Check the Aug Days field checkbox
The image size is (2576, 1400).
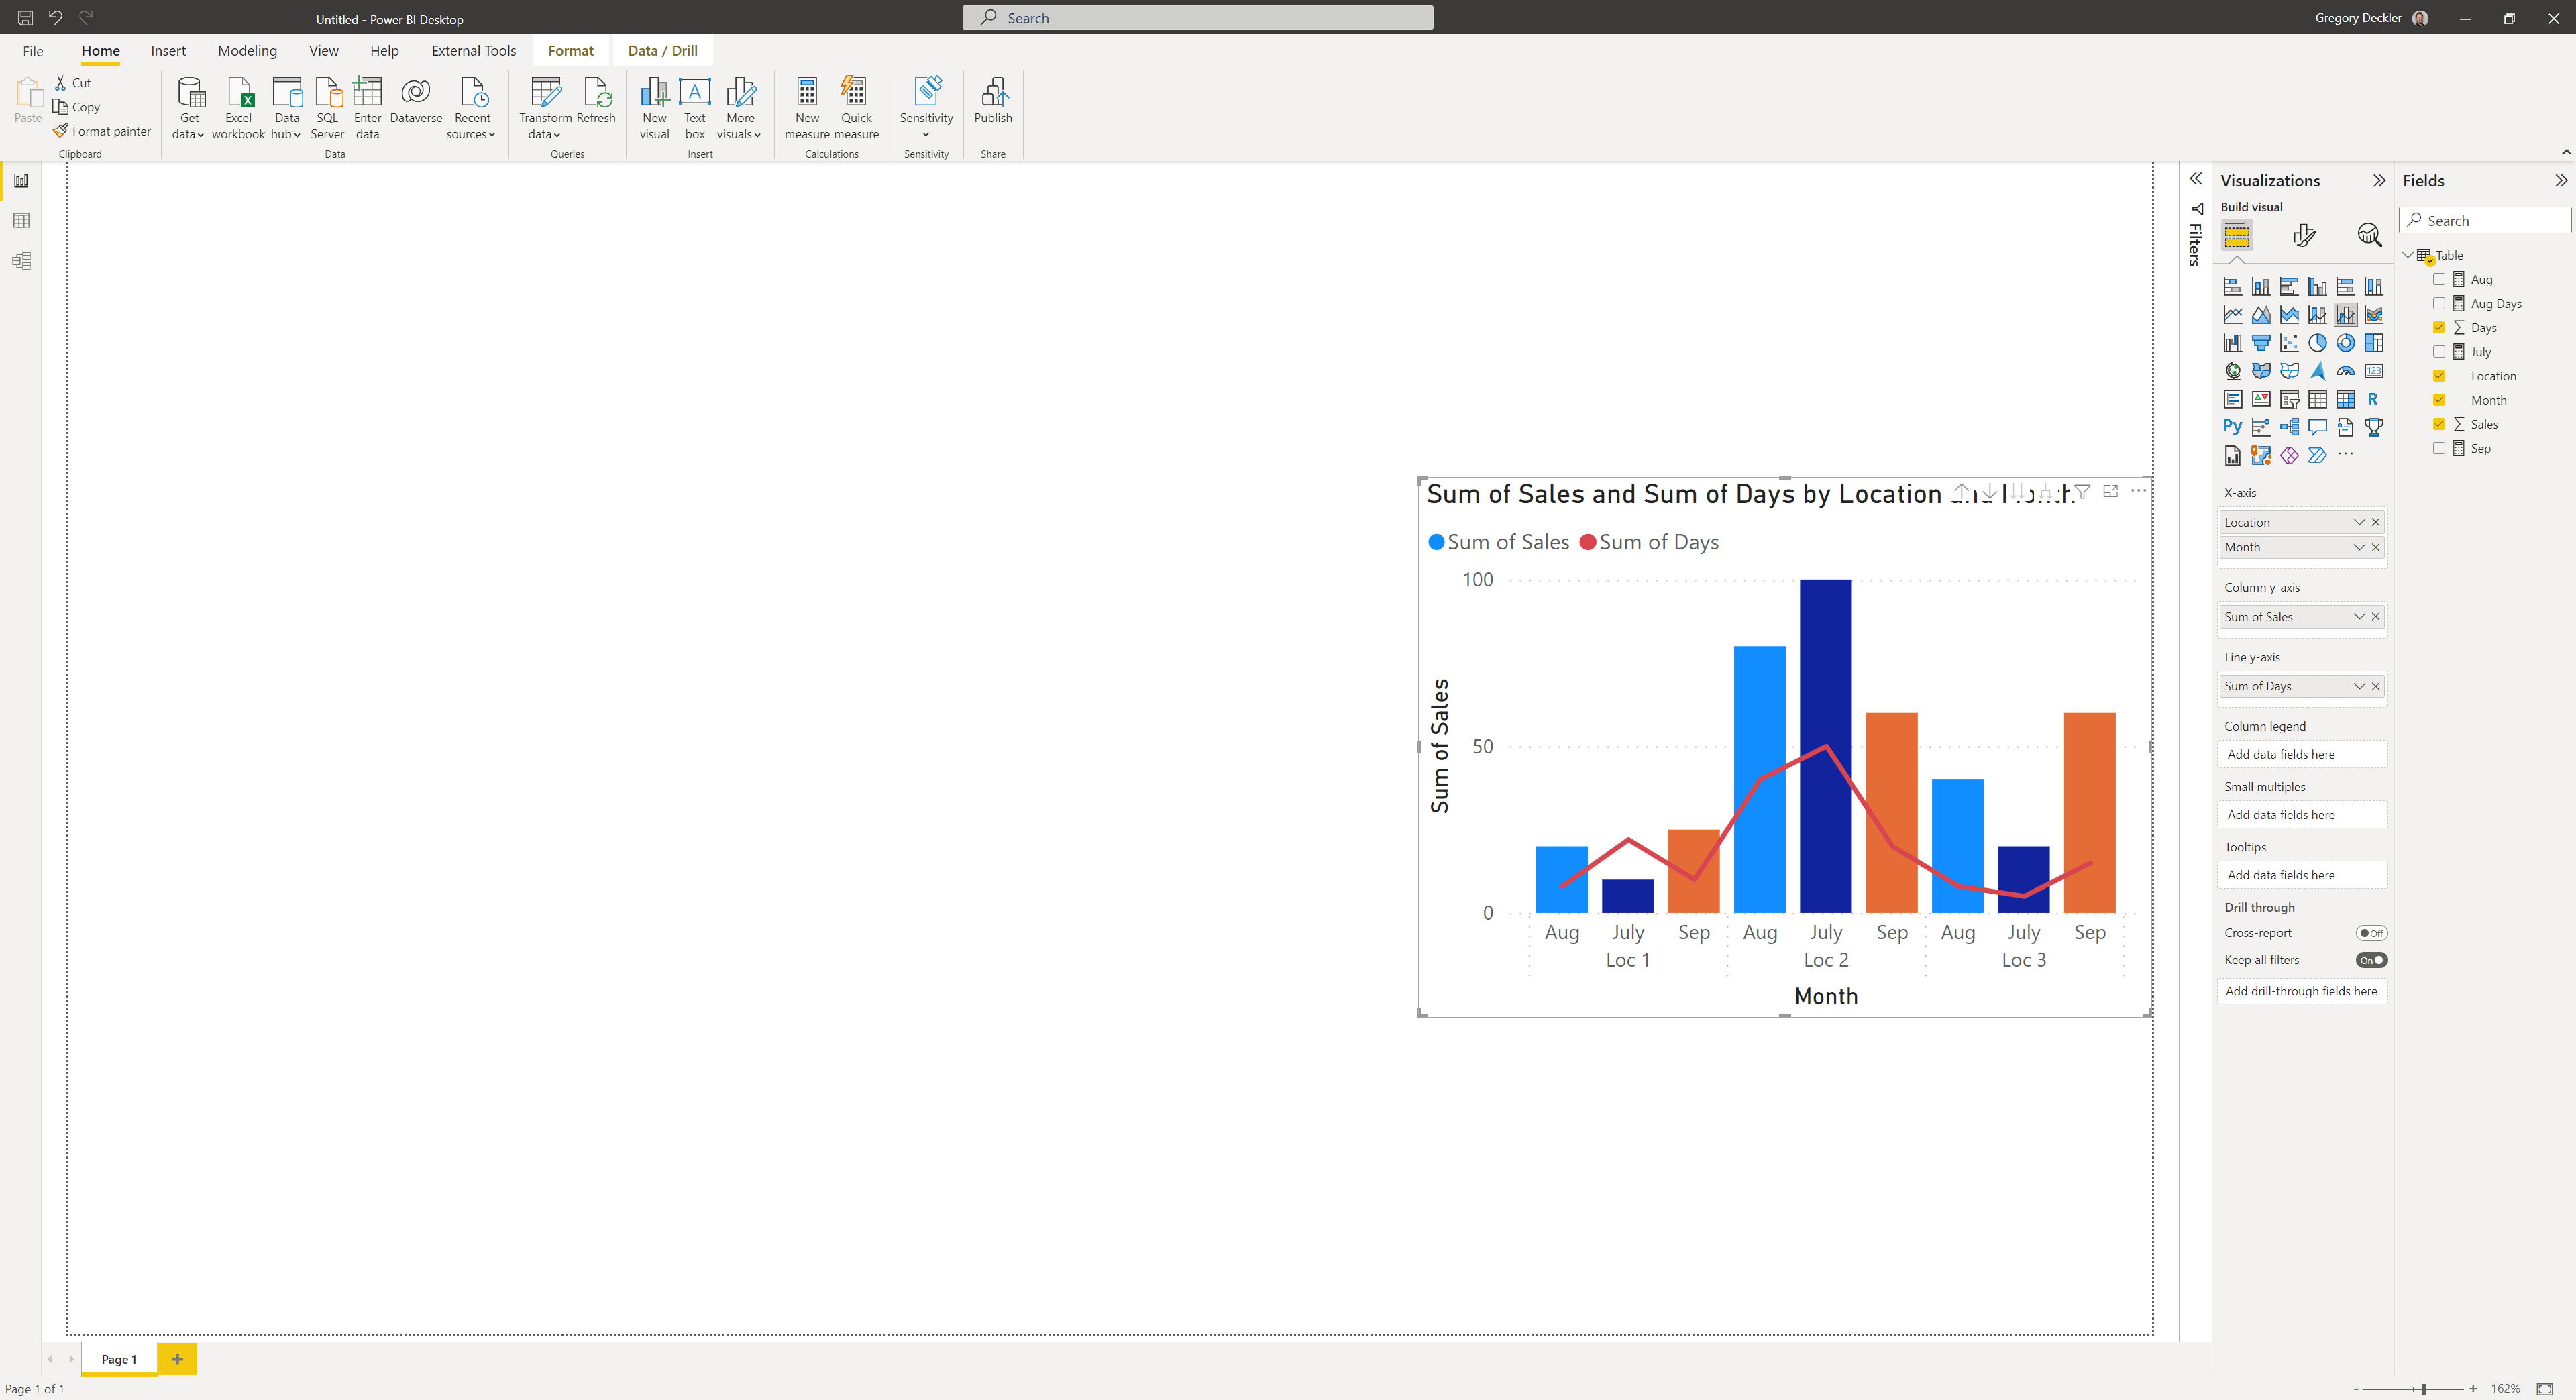point(2439,303)
